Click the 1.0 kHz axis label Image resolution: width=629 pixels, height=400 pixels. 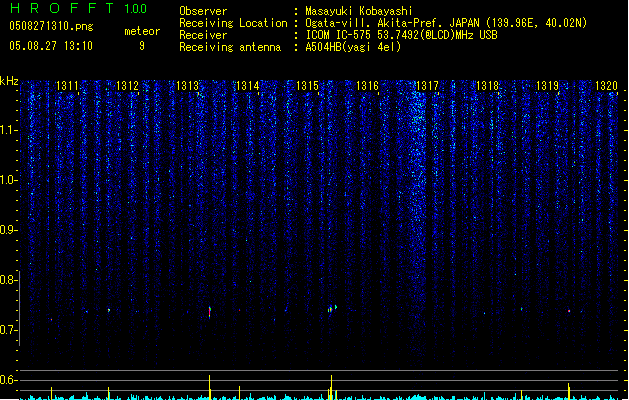coord(8,180)
